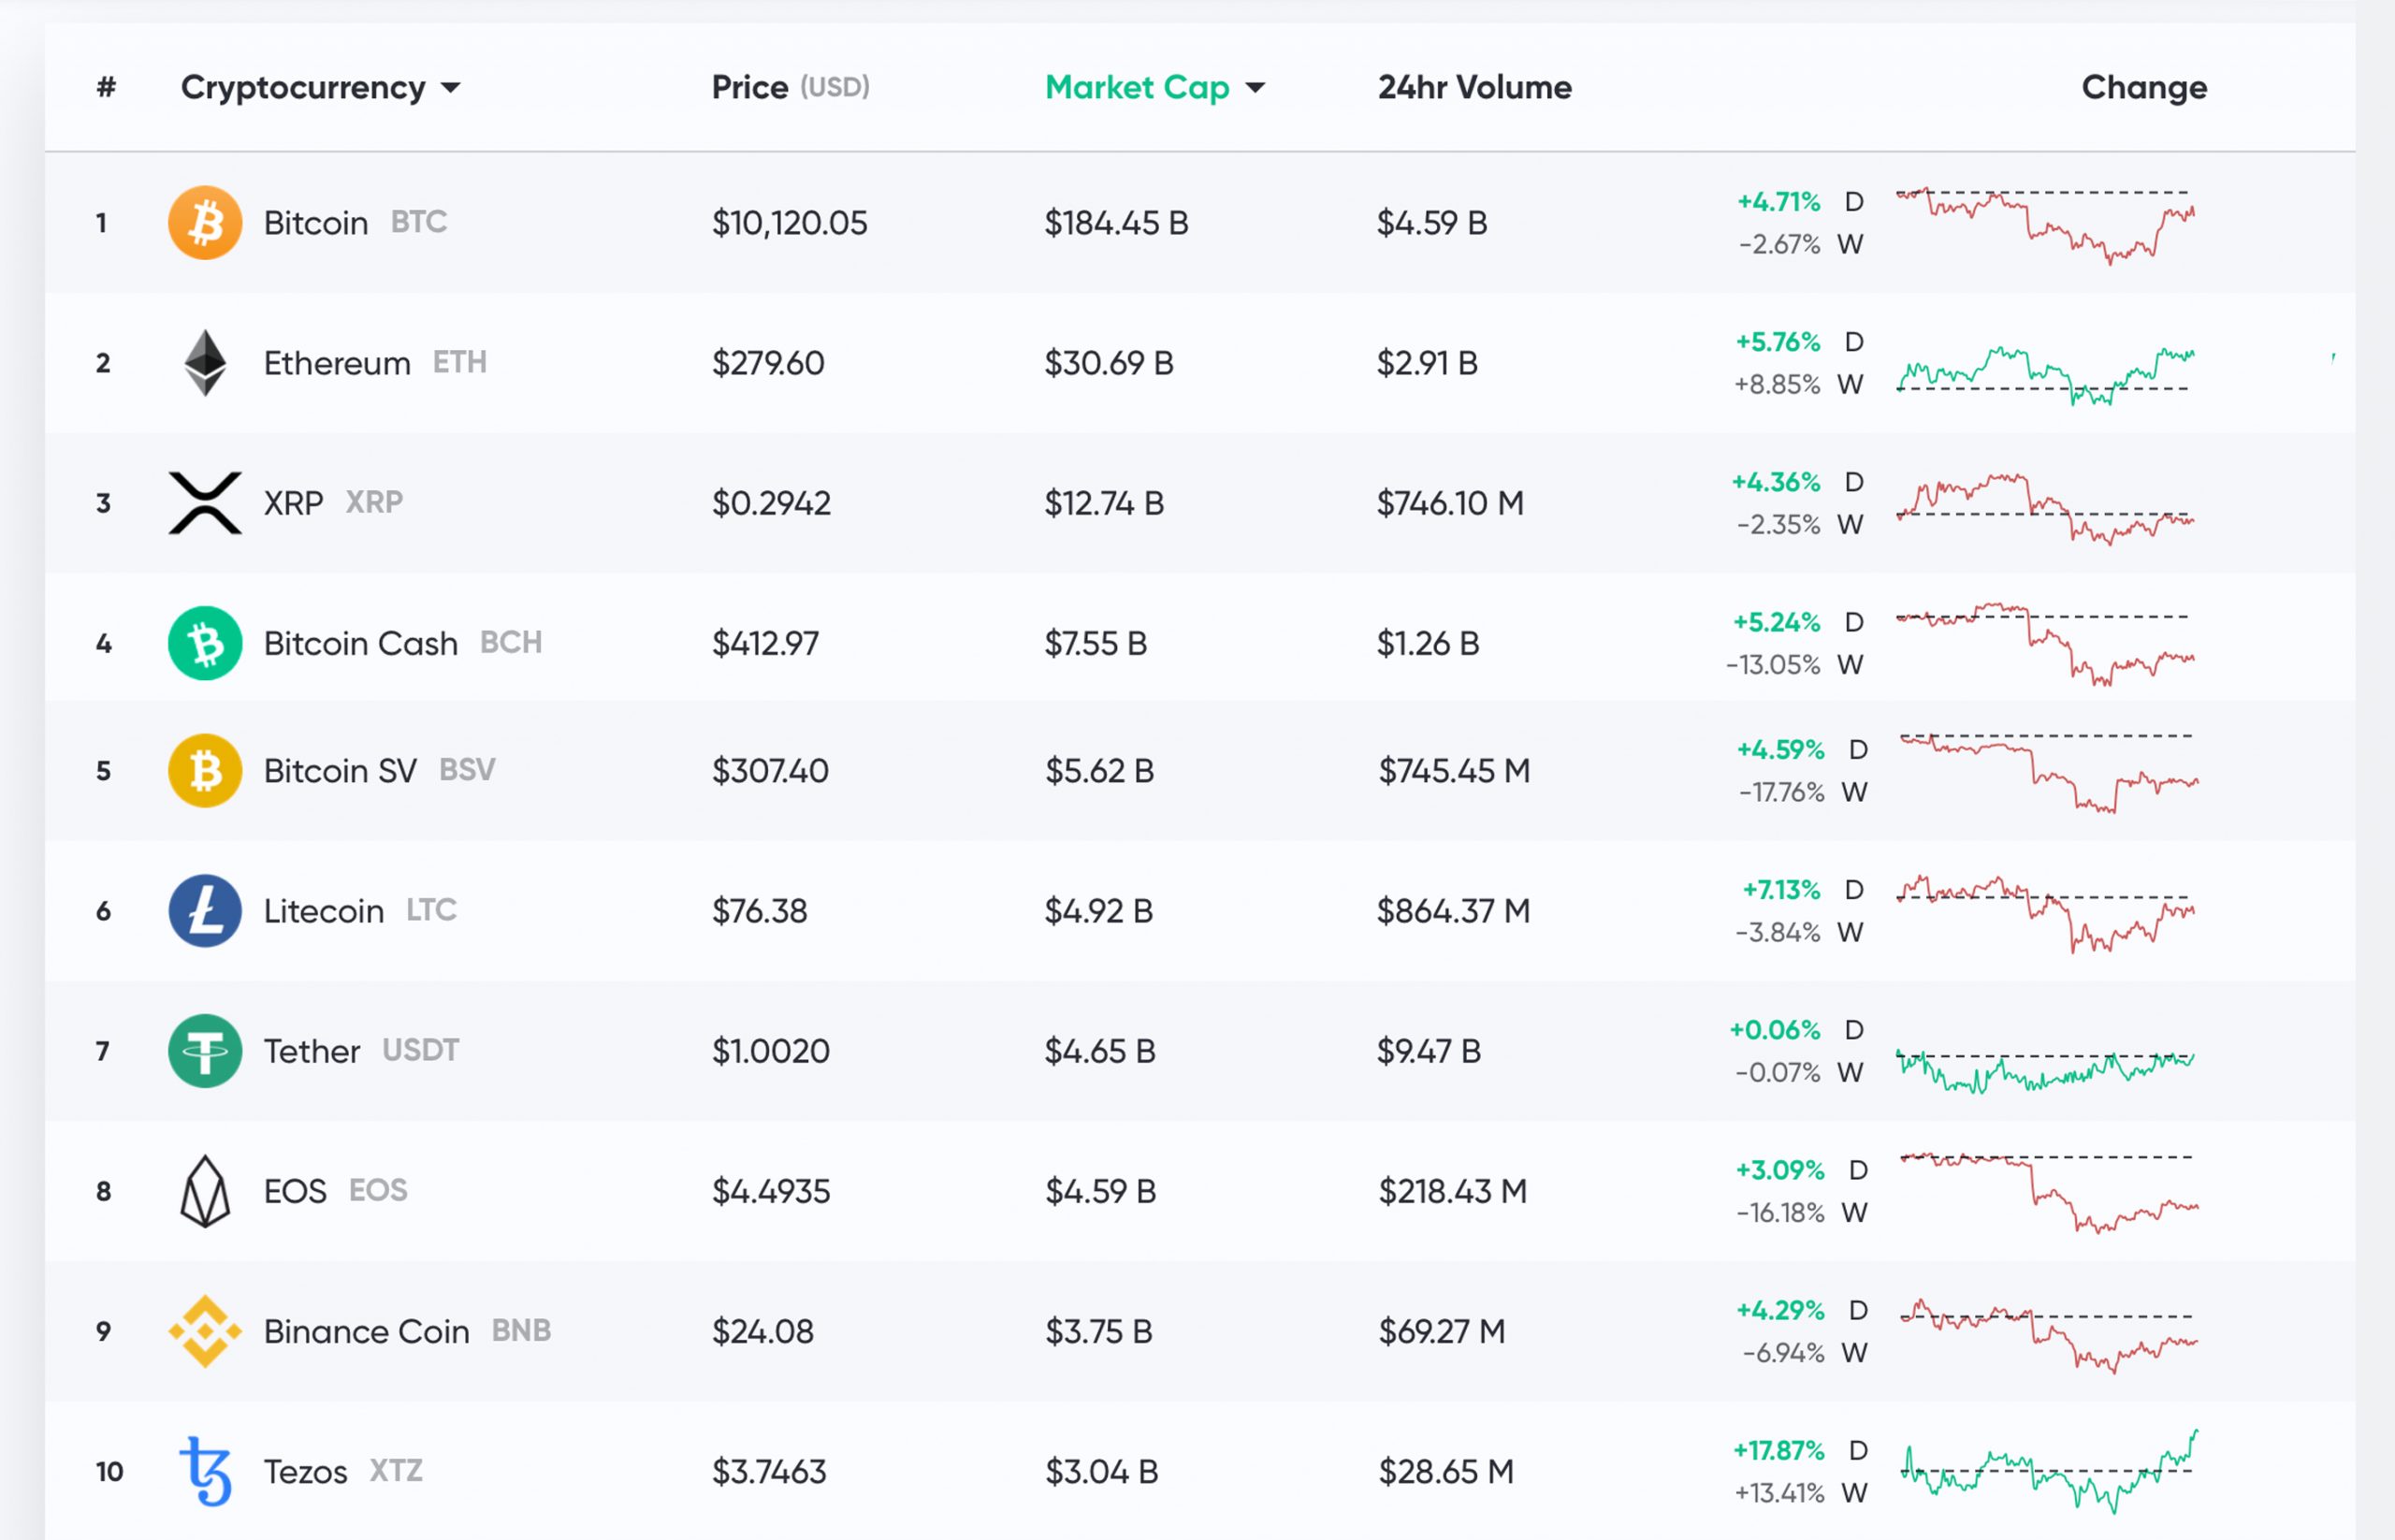Screen dimensions: 2395x1540
Task: Click the Tezos sparkline chart
Action: [x=2048, y=1471]
